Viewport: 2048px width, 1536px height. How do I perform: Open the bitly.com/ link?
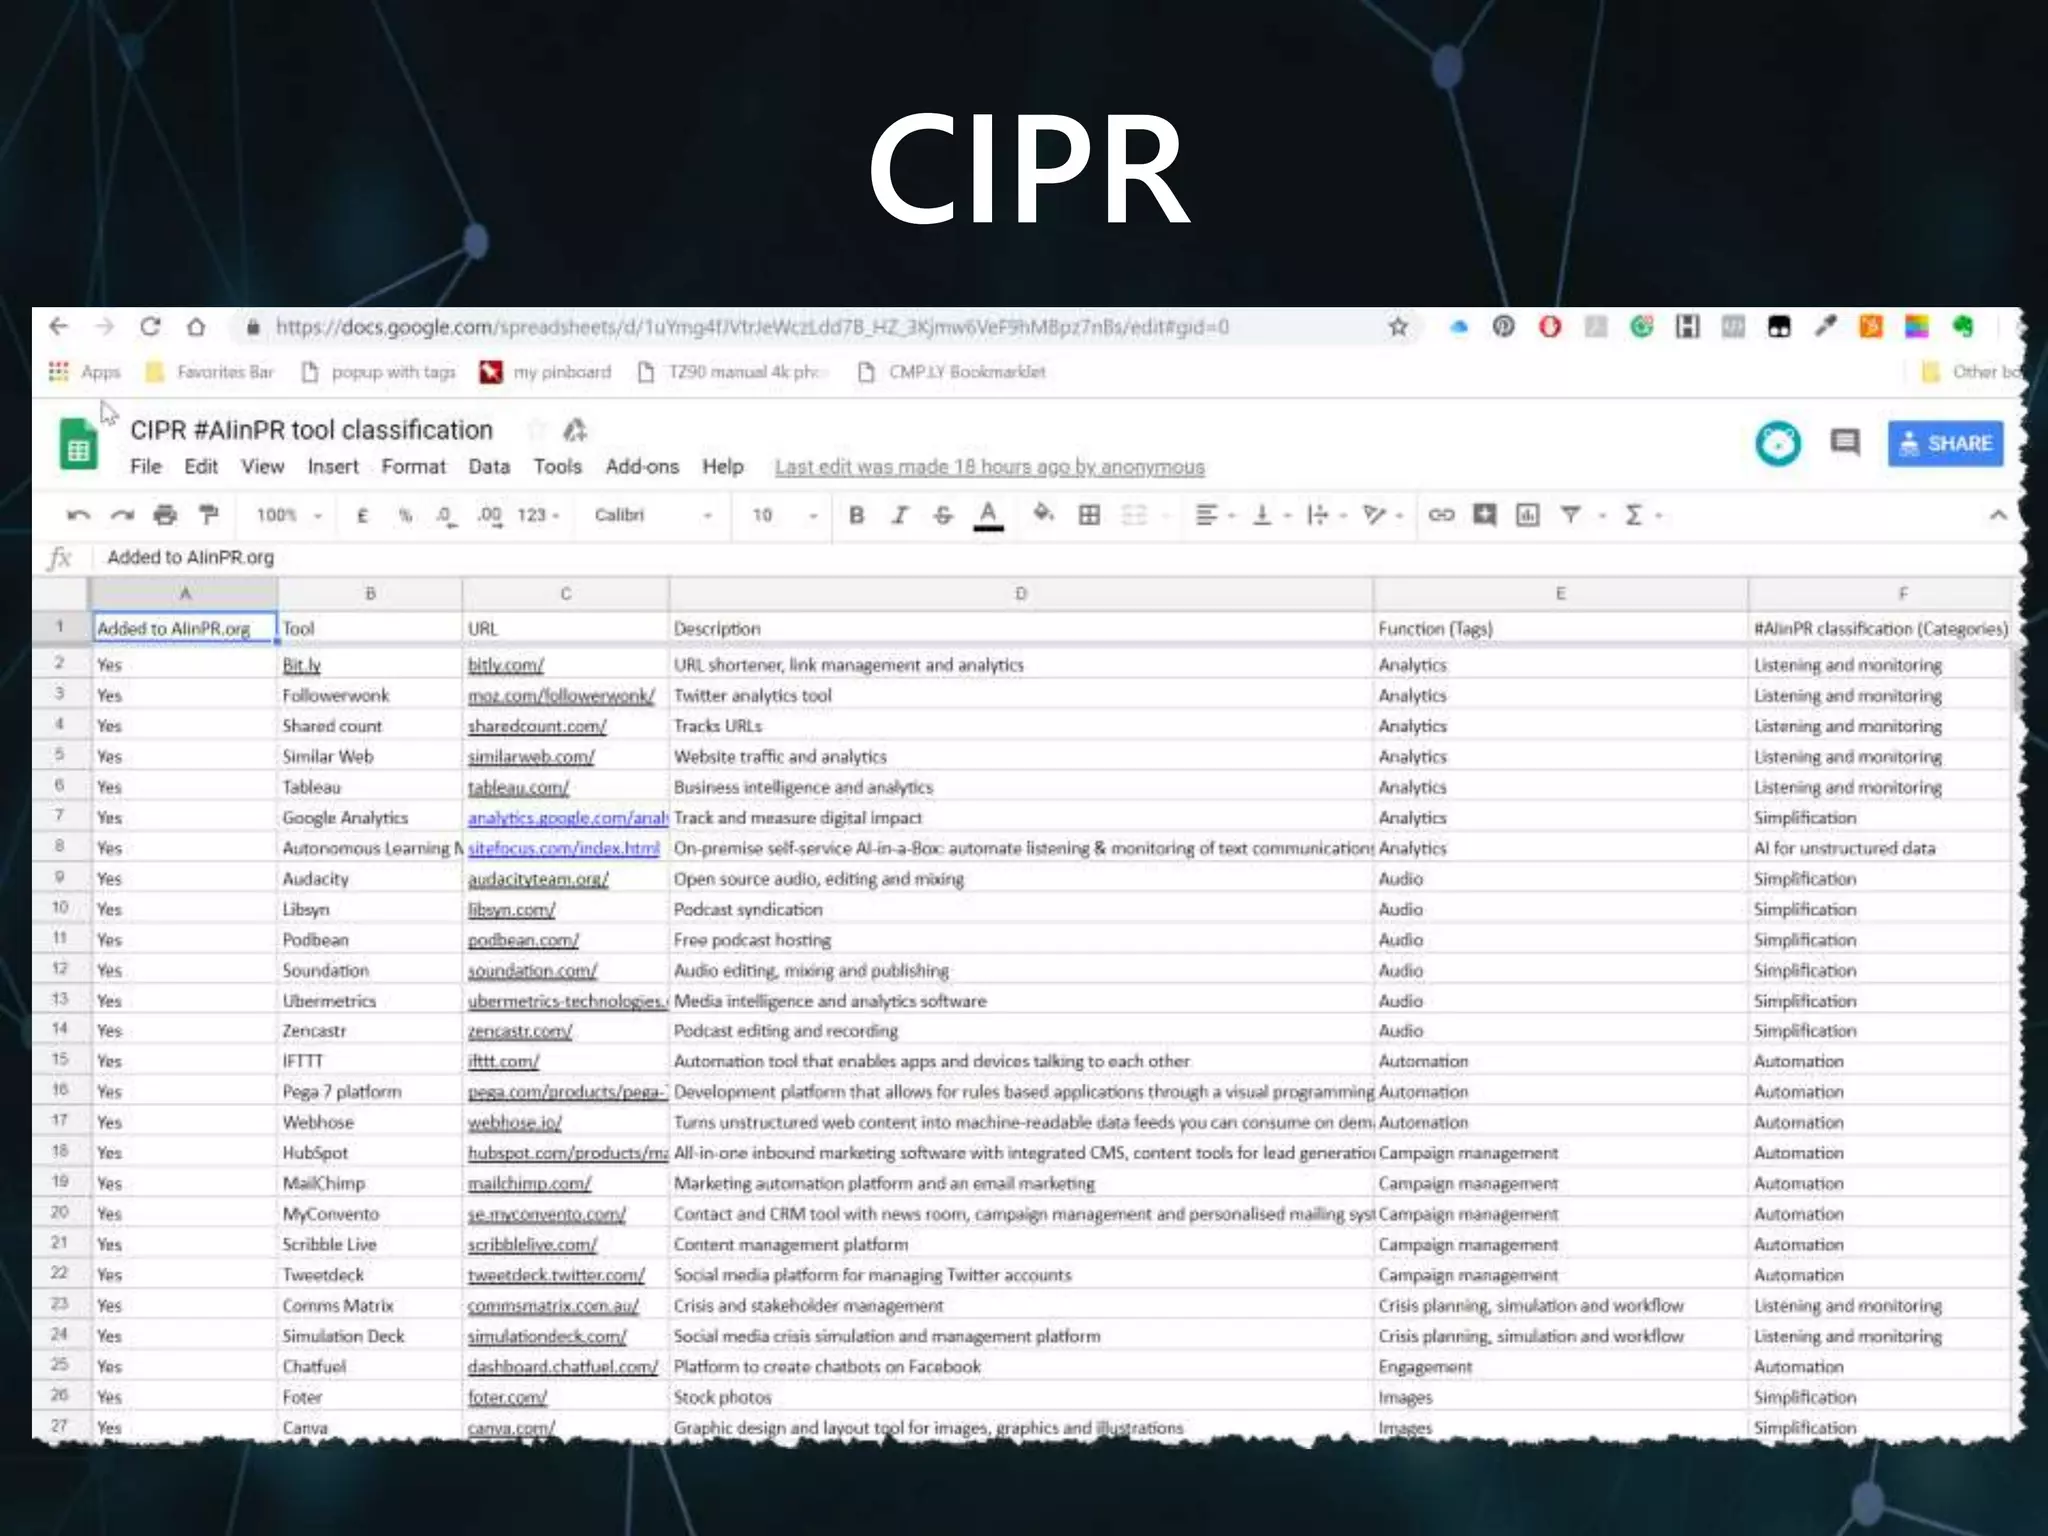(505, 665)
